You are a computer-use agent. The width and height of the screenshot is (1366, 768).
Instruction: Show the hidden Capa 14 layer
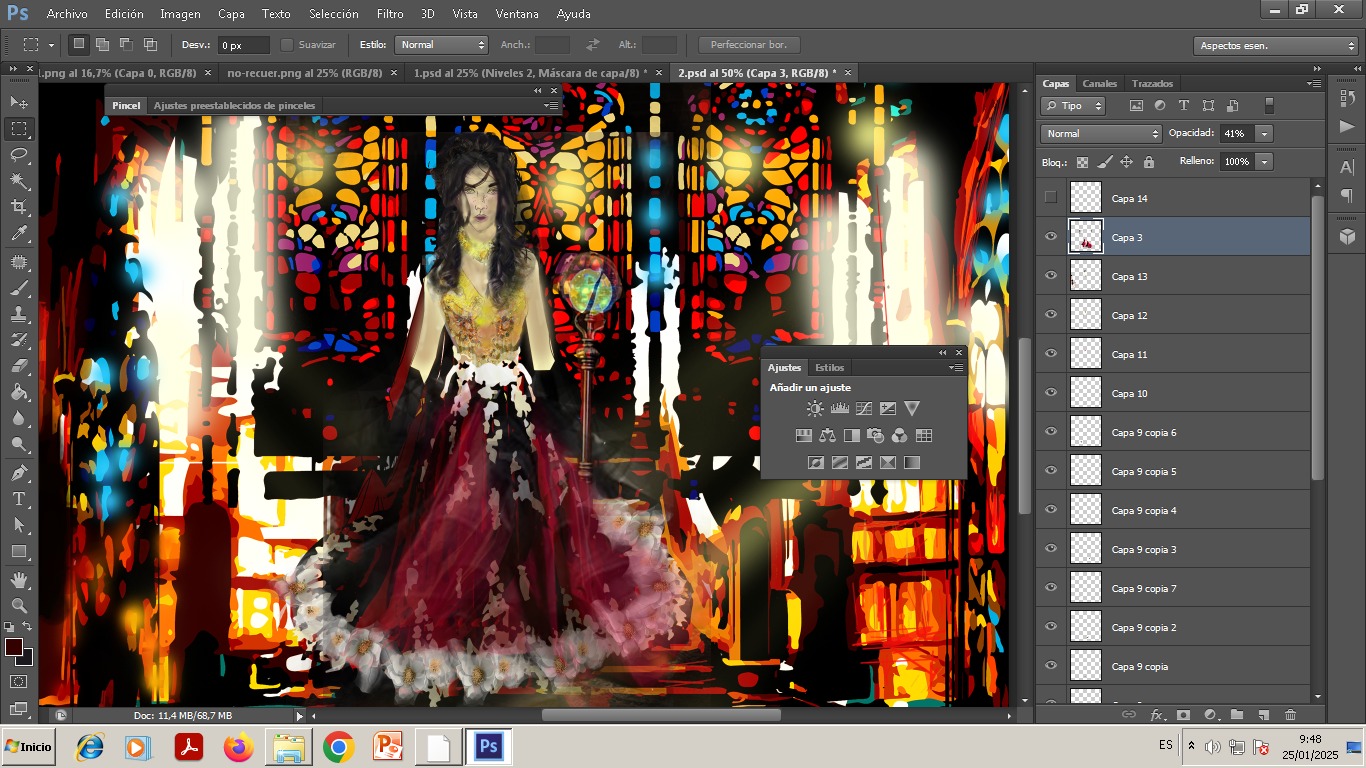[1050, 198]
